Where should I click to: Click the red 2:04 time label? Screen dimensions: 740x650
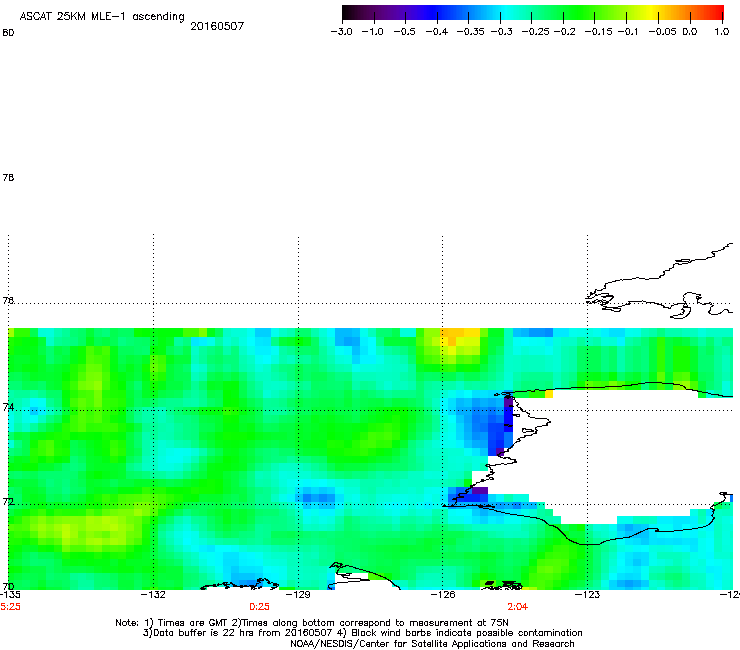pyautogui.click(x=518, y=607)
